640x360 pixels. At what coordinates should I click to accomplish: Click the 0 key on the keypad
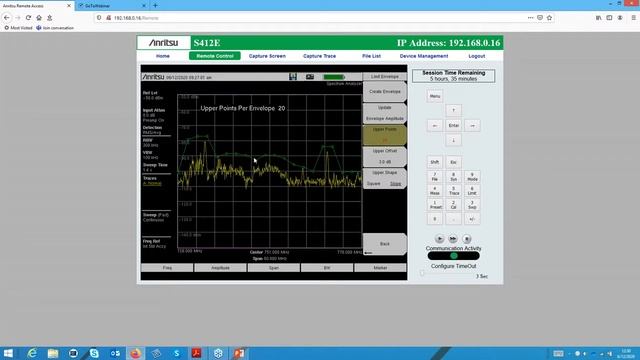(x=435, y=219)
